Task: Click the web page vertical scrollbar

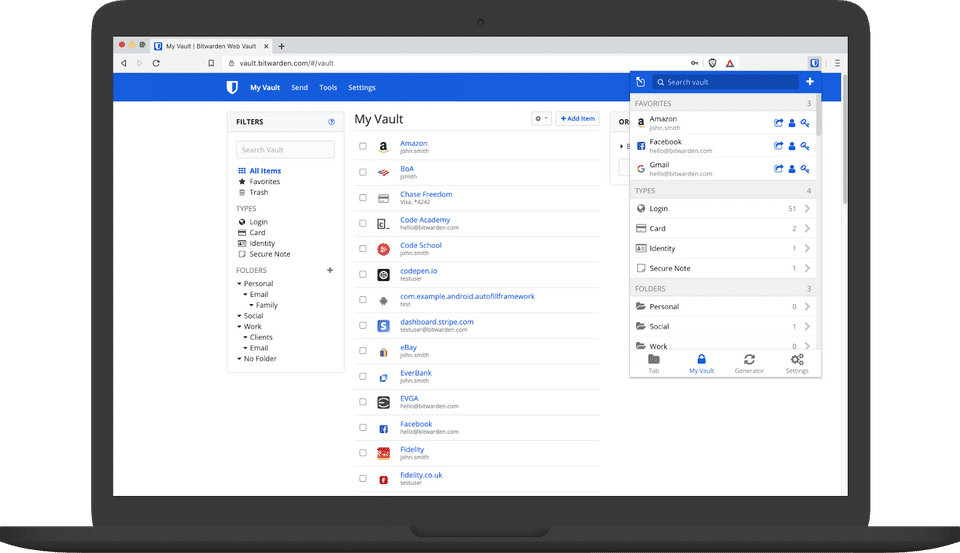Action: pyautogui.click(x=845, y=140)
